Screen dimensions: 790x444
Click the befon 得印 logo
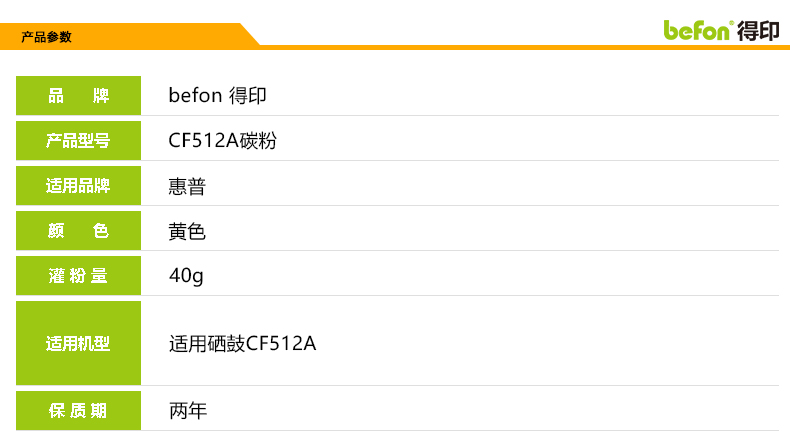(720, 30)
